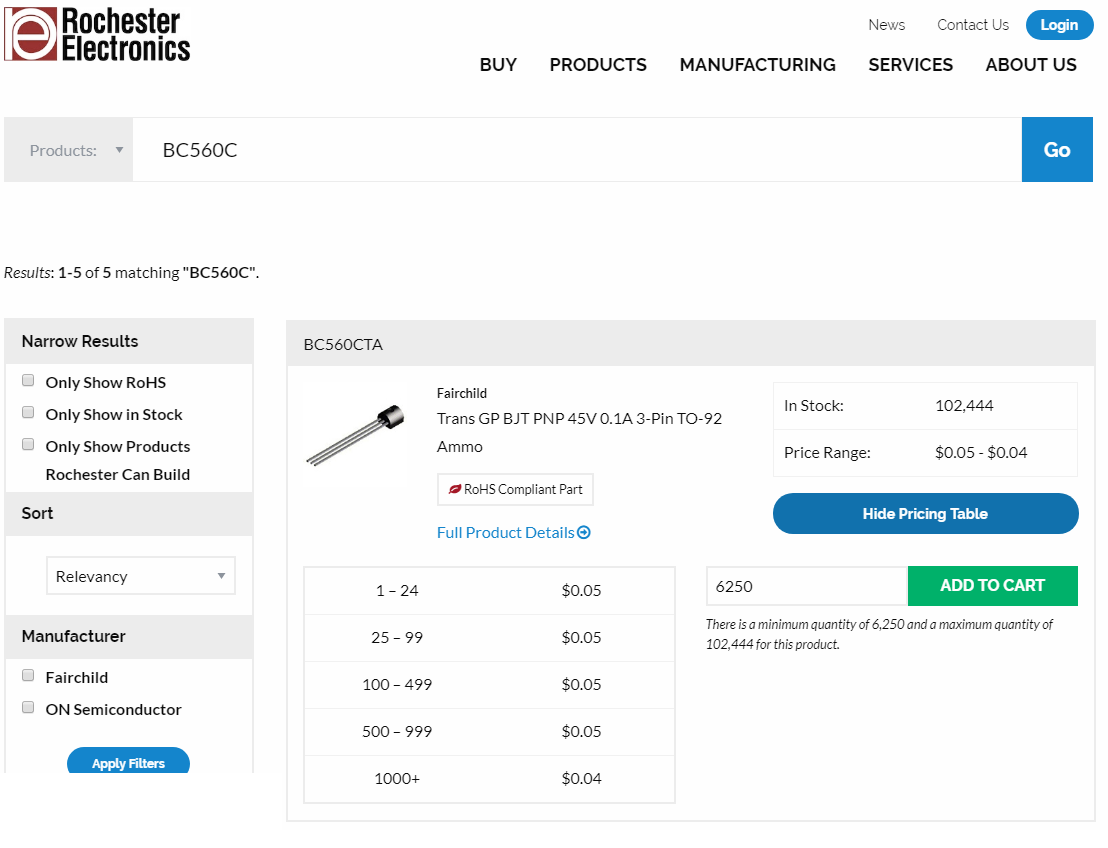
Task: Open Full Product Details link
Action: pos(505,533)
